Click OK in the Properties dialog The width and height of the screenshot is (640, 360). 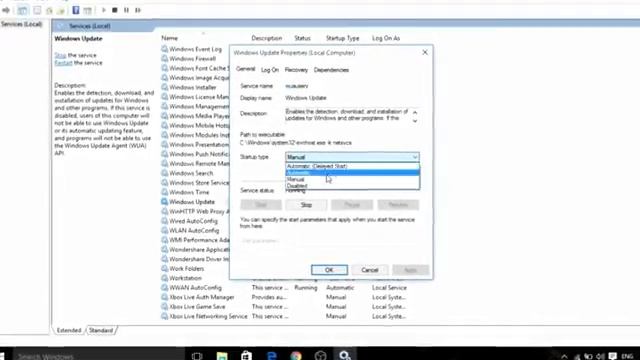click(x=329, y=270)
